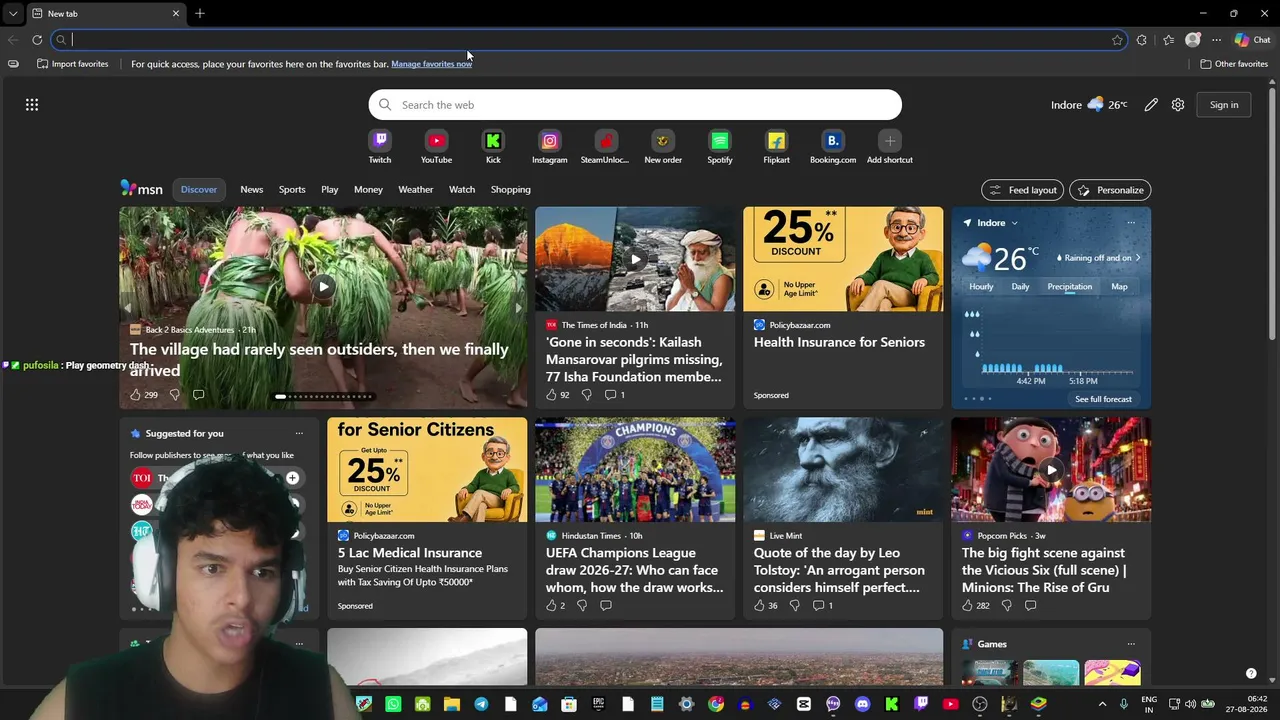This screenshot has height=720, width=1280.
Task: Open the weather card more options ellipsis
Action: point(1131,223)
